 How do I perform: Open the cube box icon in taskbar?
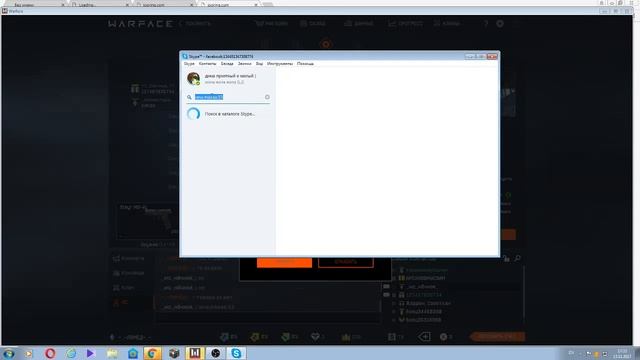click(x=174, y=353)
